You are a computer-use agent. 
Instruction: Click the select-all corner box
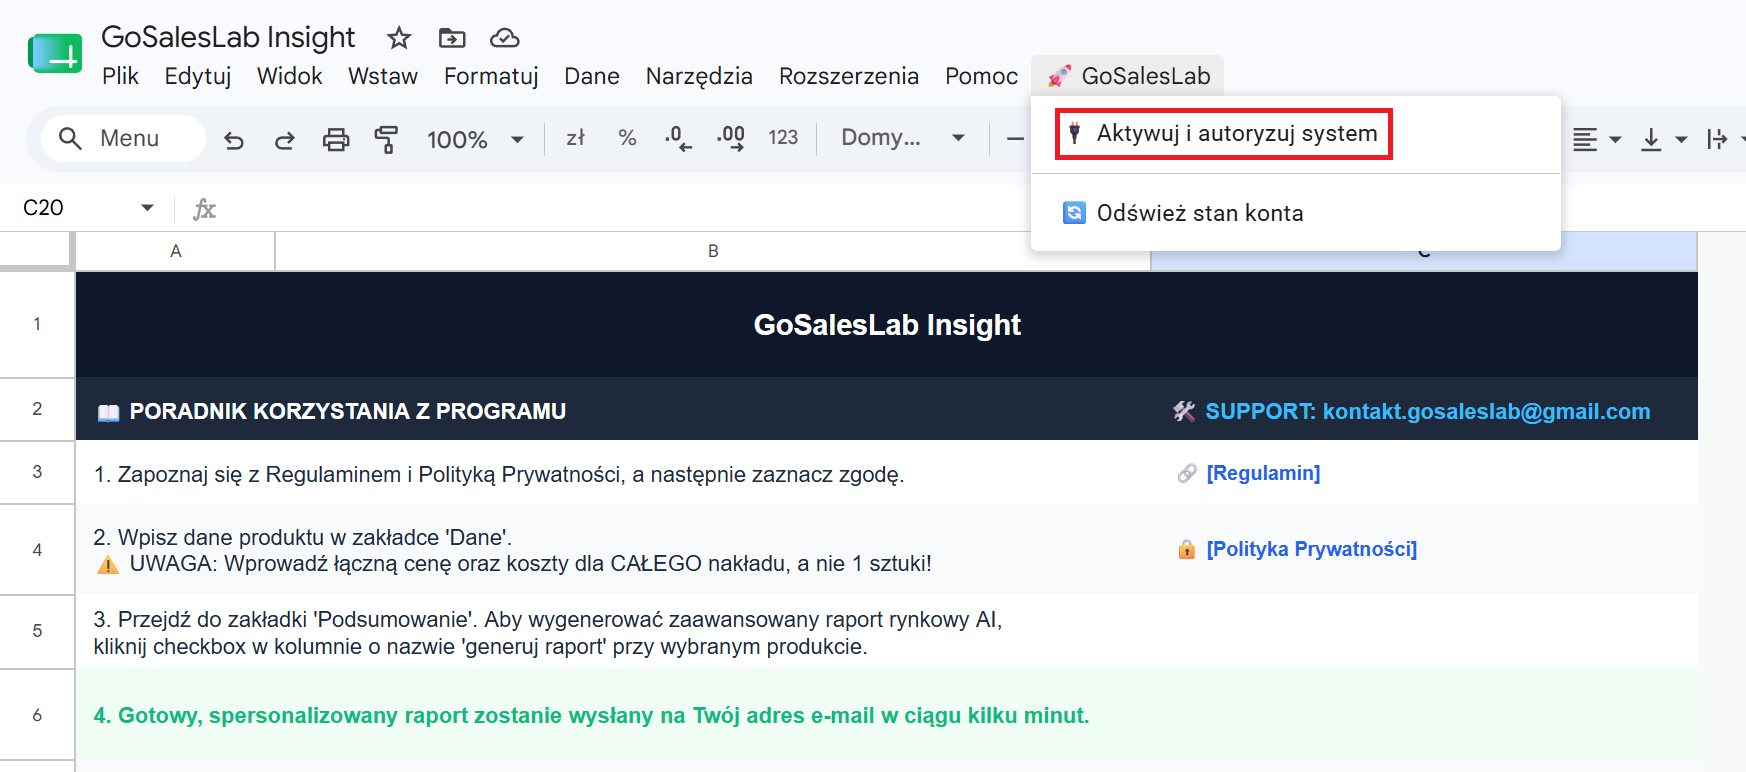(x=37, y=251)
